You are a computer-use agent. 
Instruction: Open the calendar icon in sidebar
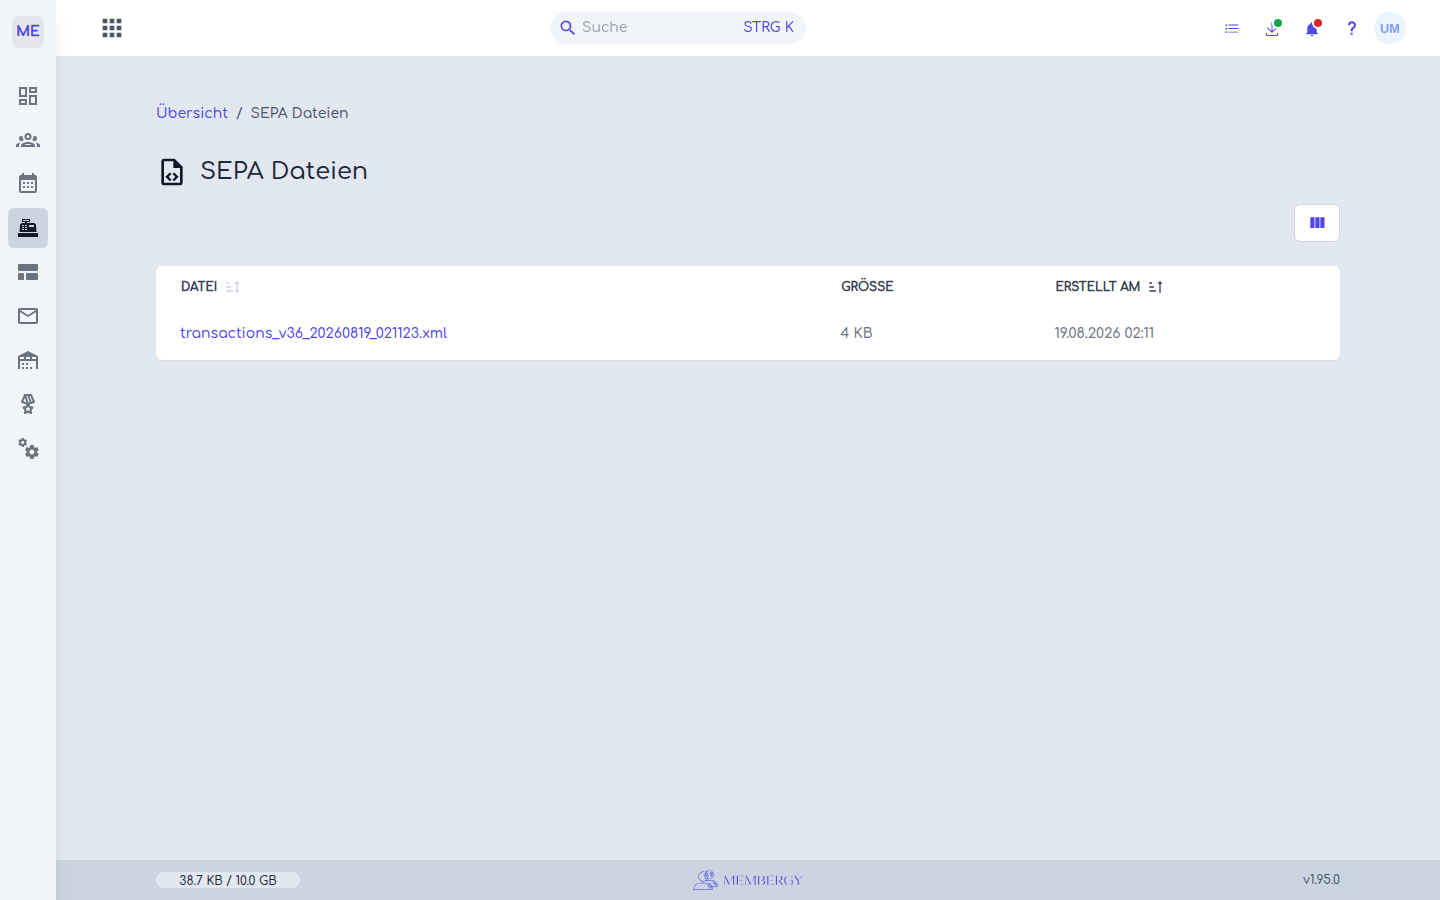coord(28,183)
